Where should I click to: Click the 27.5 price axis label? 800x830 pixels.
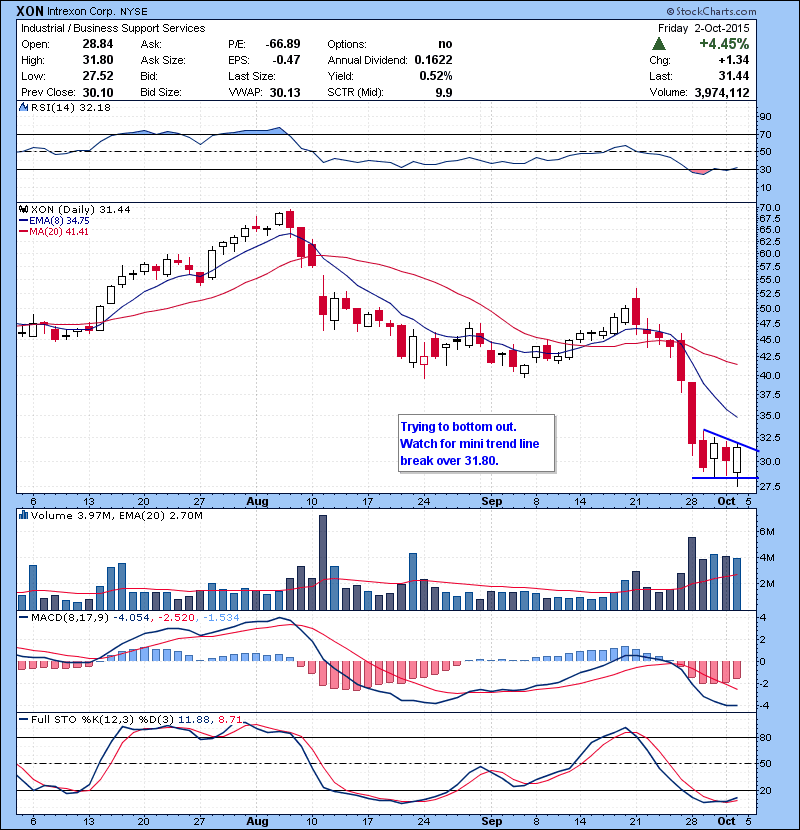click(x=769, y=486)
